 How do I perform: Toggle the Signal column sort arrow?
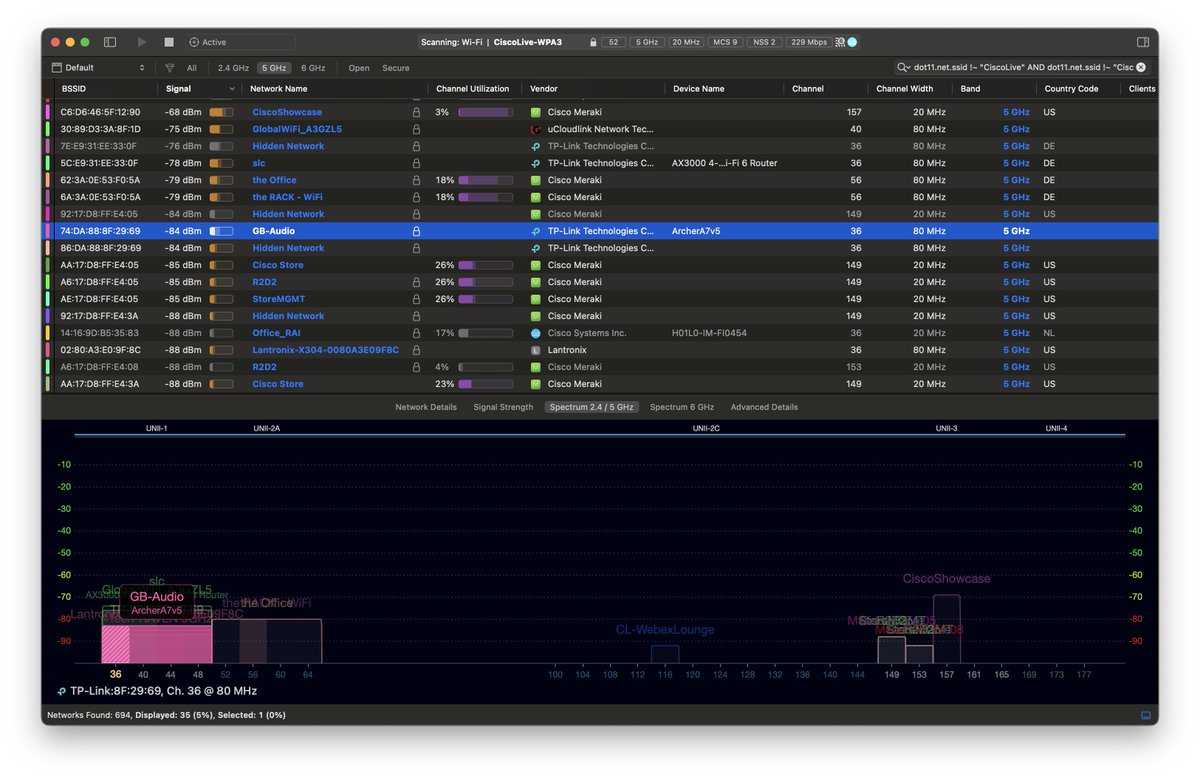point(233,89)
